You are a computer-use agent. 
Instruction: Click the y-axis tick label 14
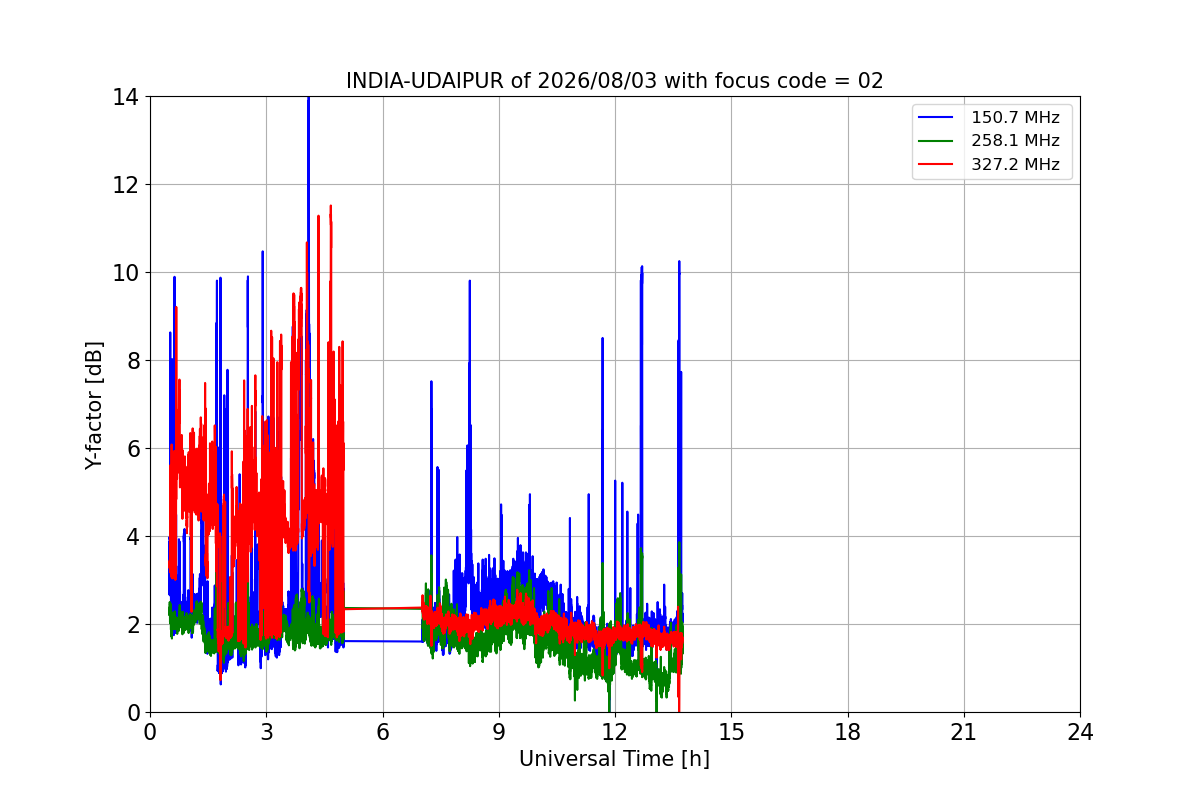click(126, 97)
